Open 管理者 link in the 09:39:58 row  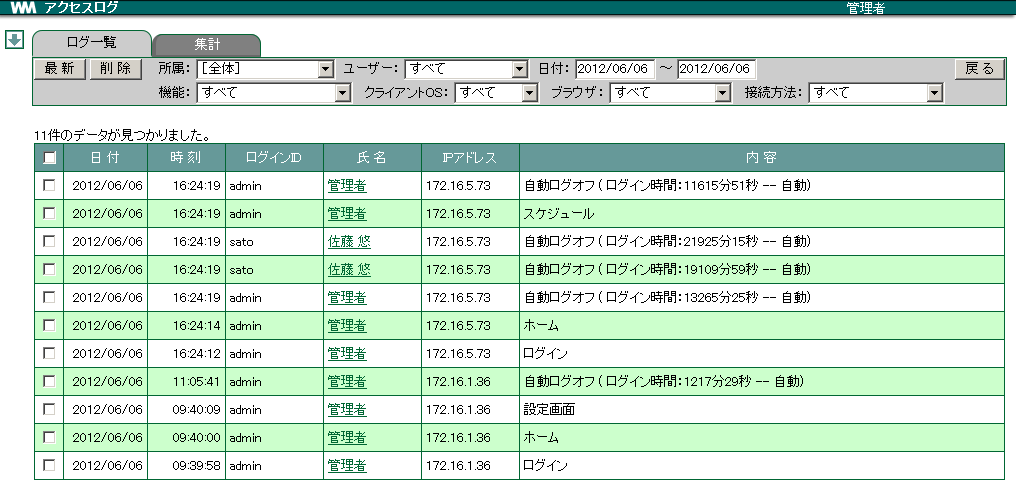[347, 465]
